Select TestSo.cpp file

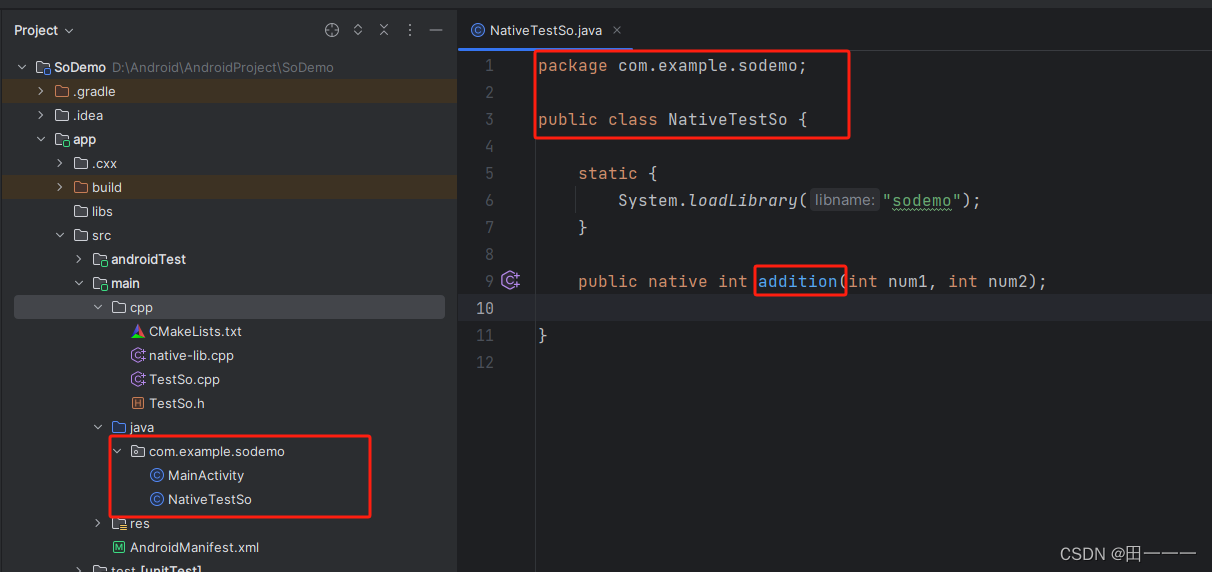[x=175, y=379]
